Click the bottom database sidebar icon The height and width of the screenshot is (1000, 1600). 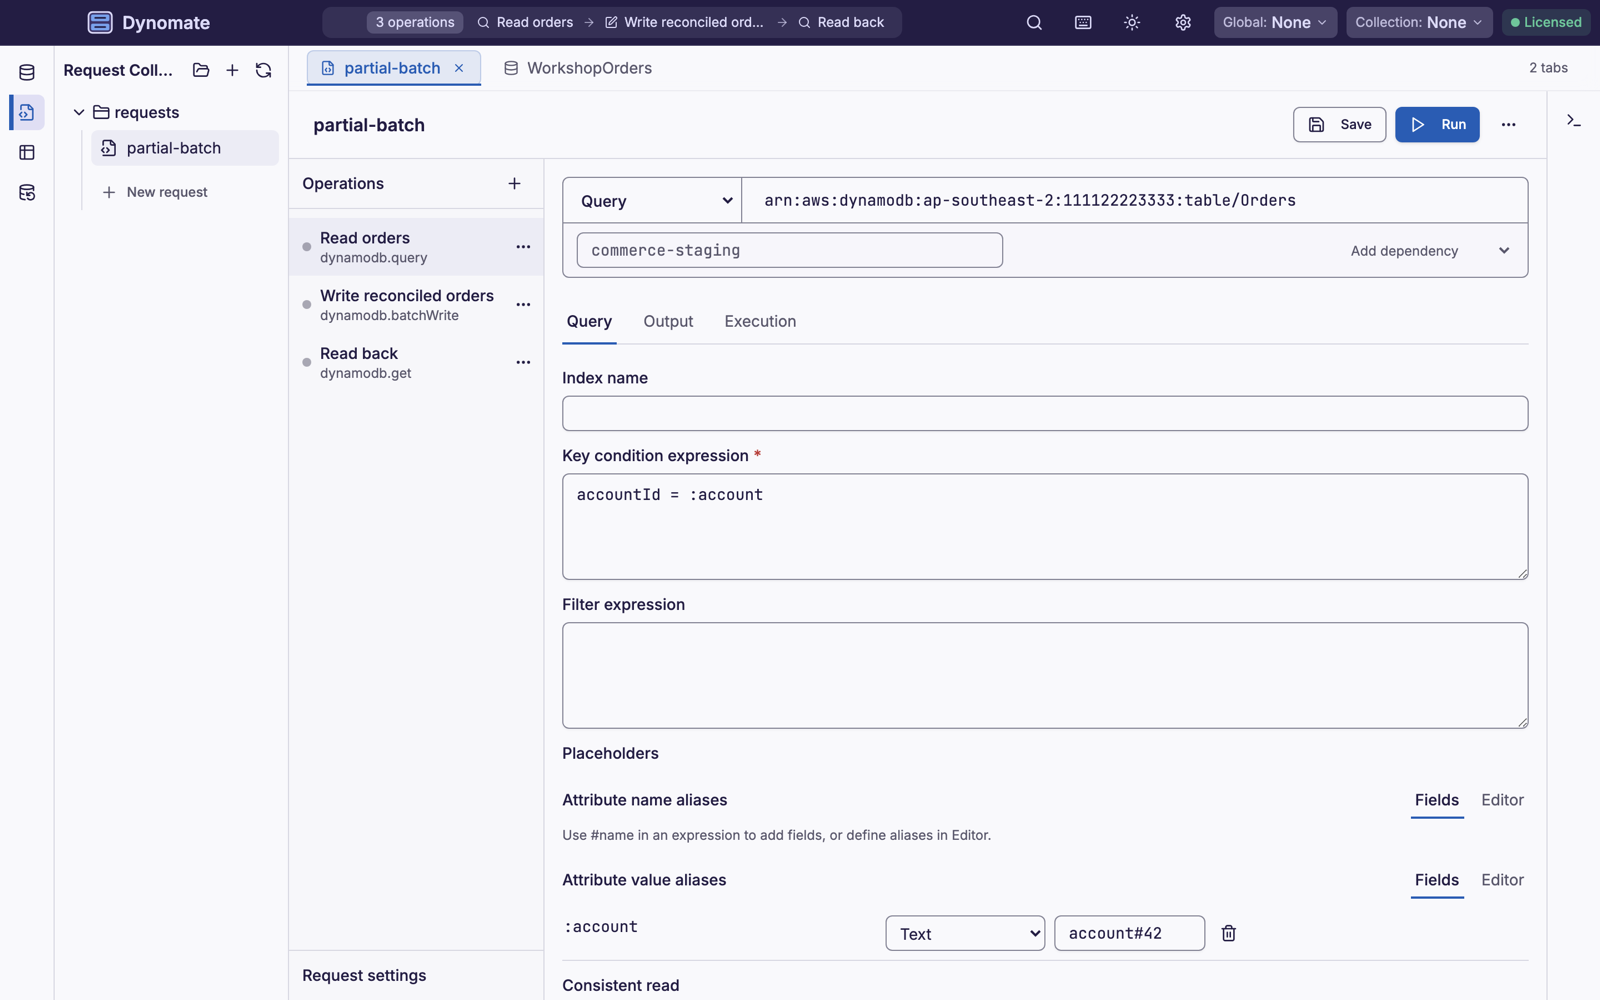click(27, 192)
